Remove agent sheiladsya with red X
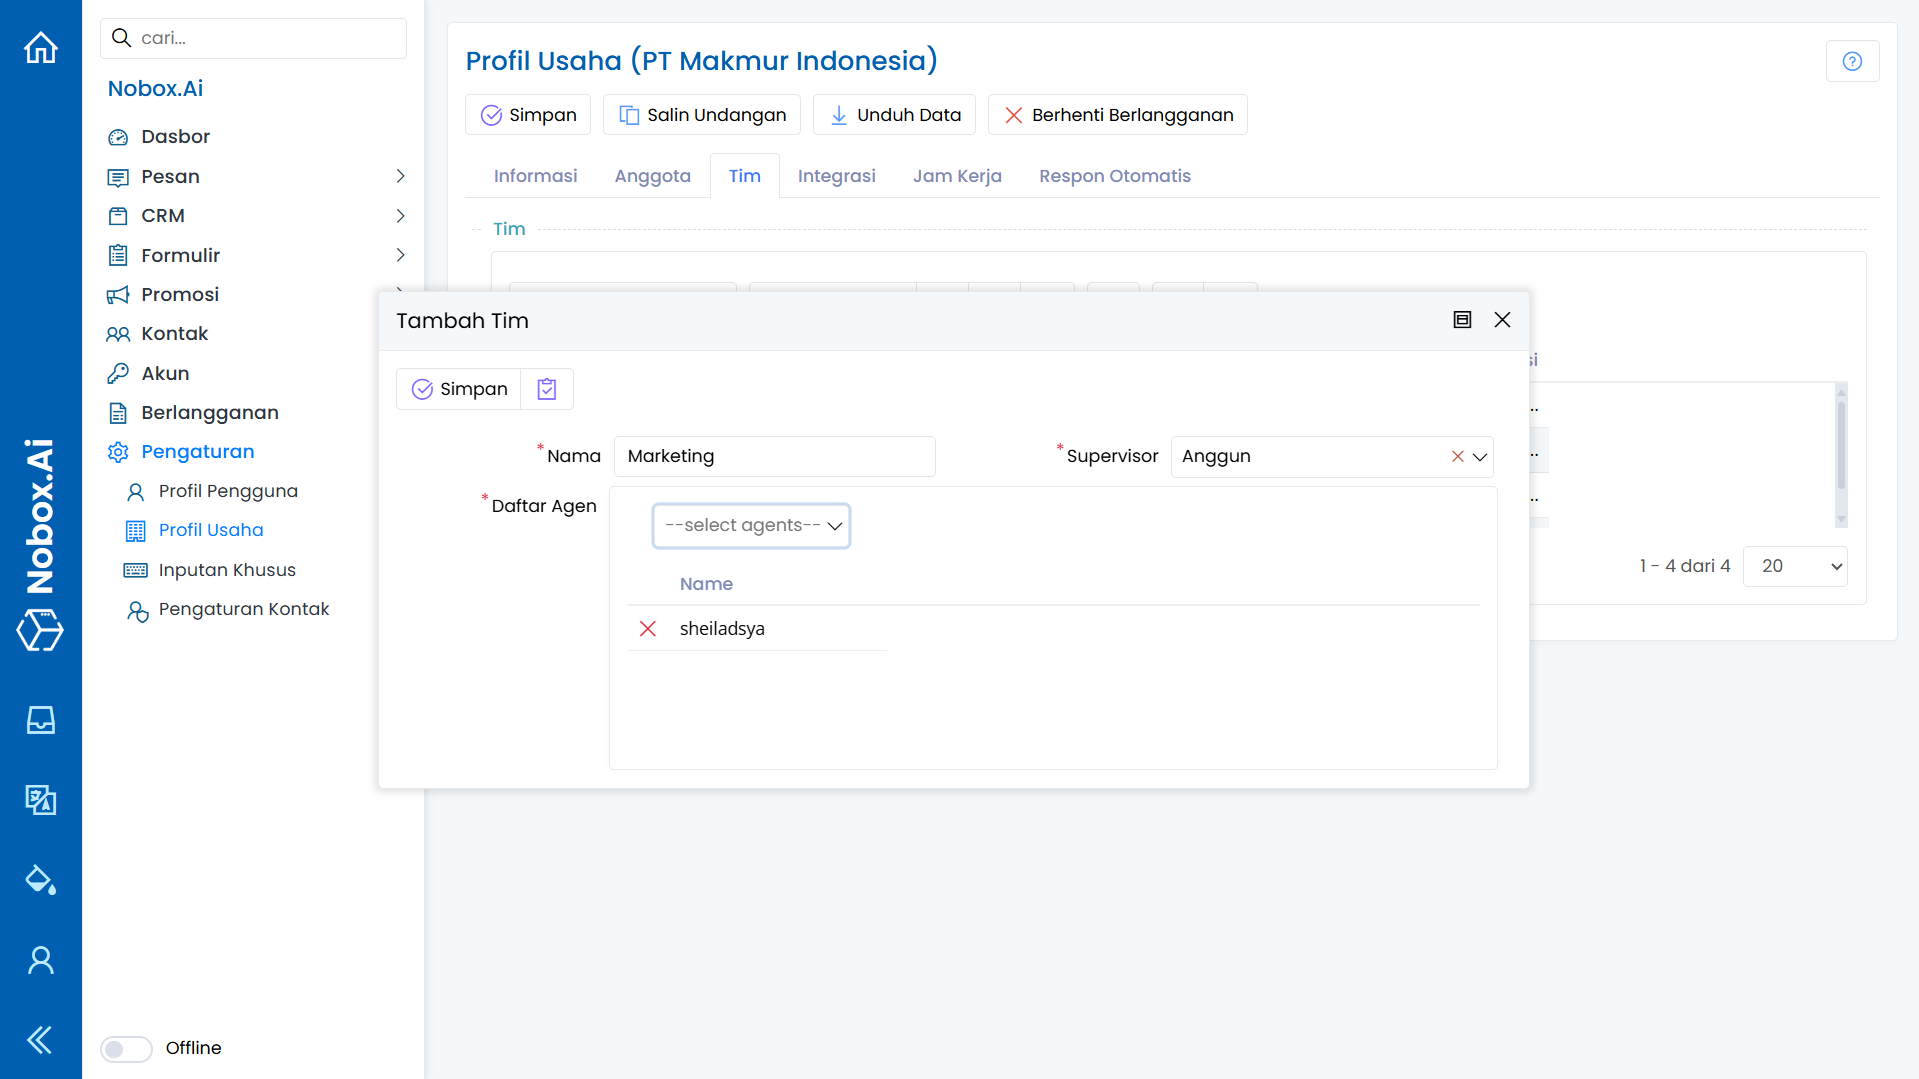The width and height of the screenshot is (1919, 1079). point(648,628)
